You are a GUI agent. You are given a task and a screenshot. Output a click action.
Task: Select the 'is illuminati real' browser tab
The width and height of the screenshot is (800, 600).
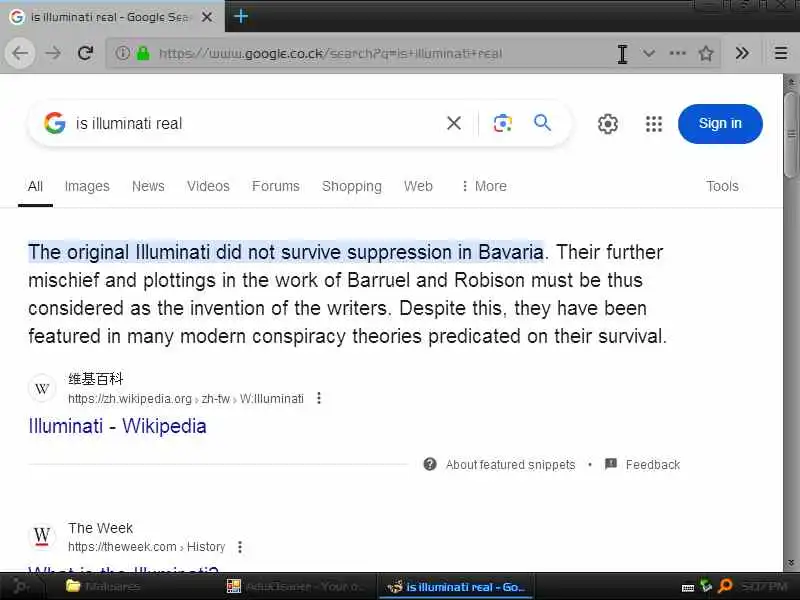[112, 17]
